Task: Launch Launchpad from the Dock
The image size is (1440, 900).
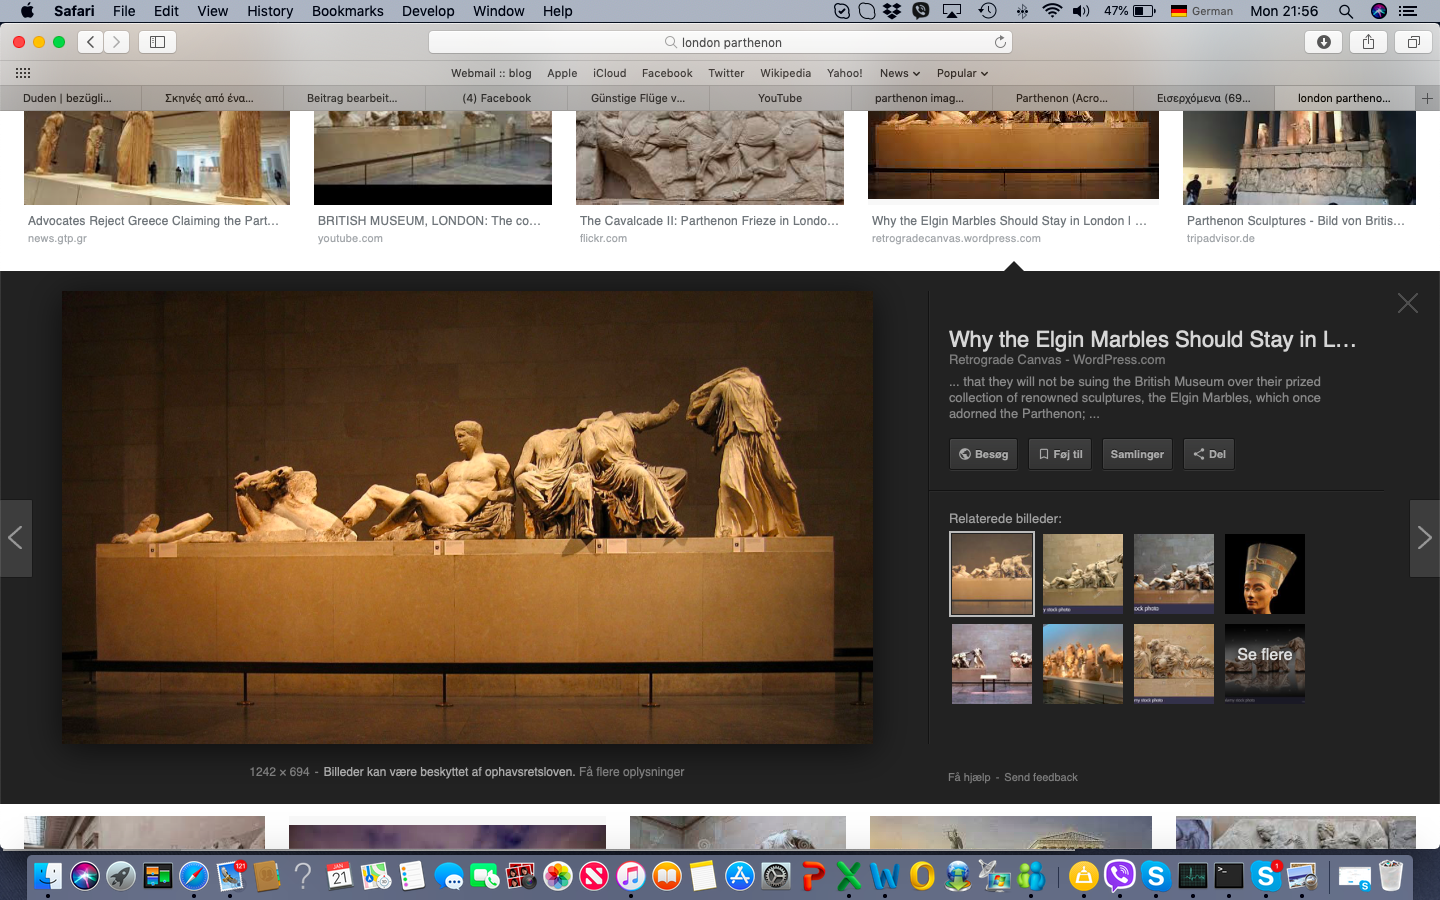Action: [x=121, y=876]
